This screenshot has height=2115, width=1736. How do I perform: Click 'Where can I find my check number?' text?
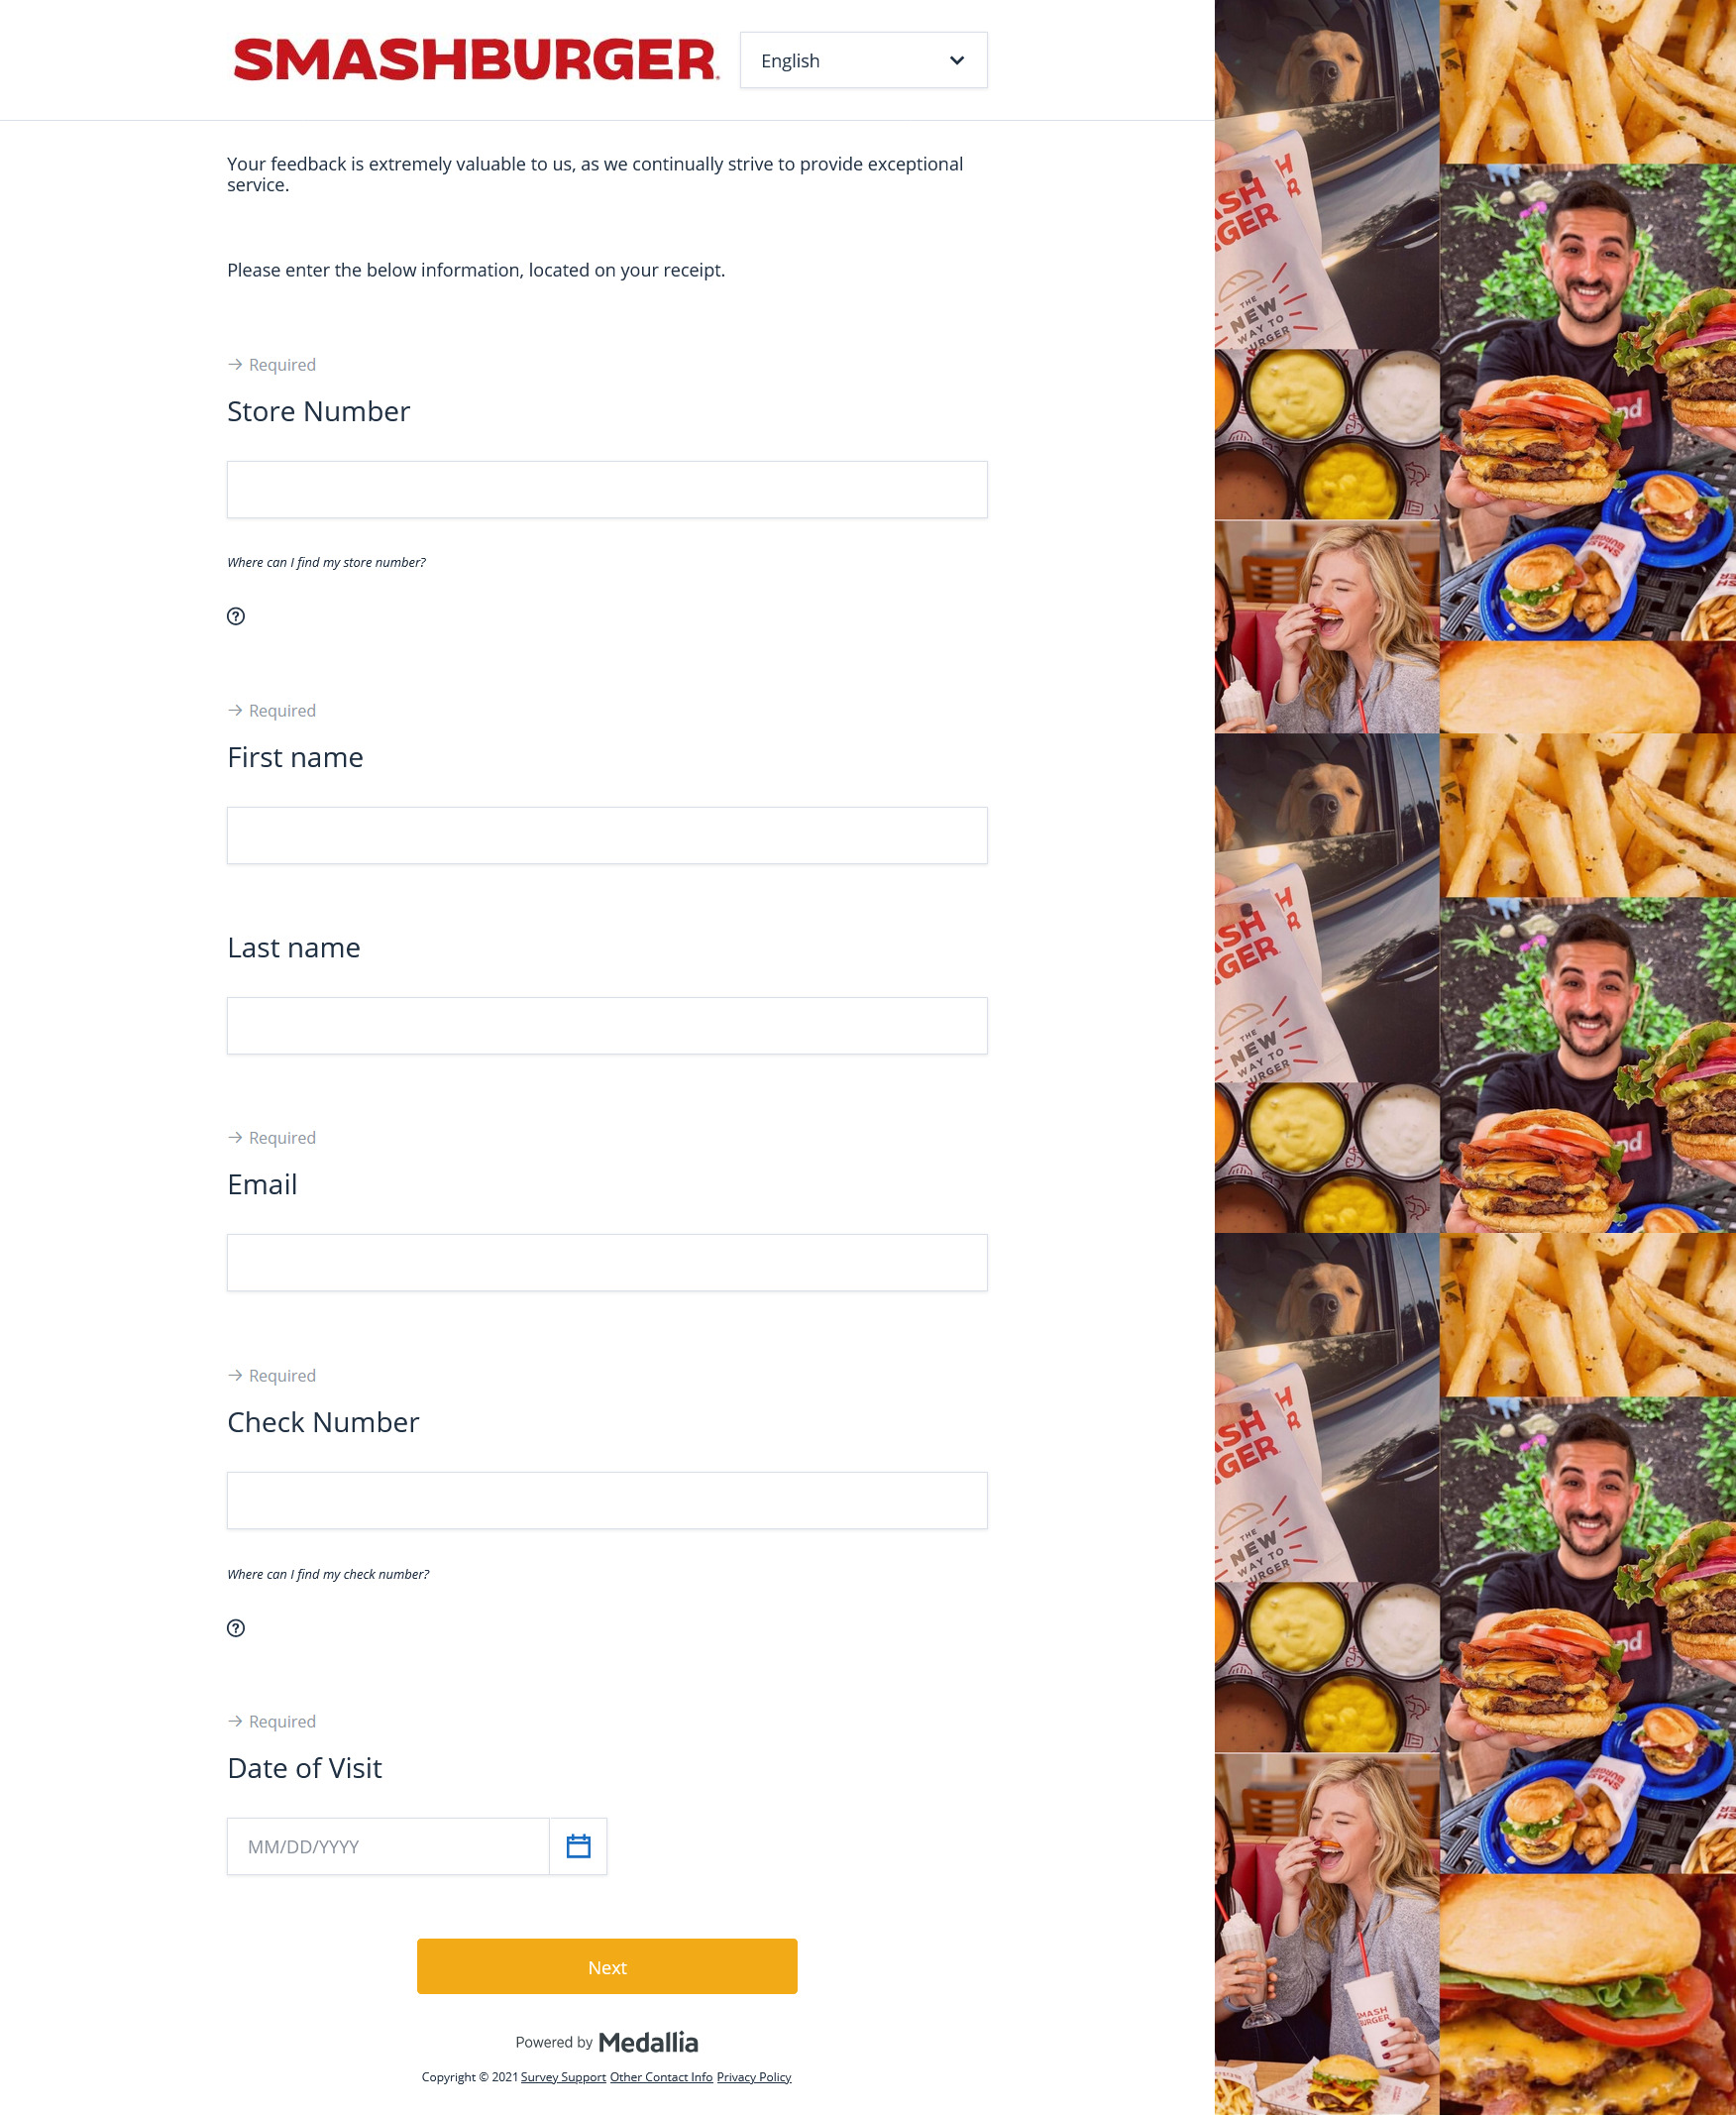click(x=328, y=1574)
